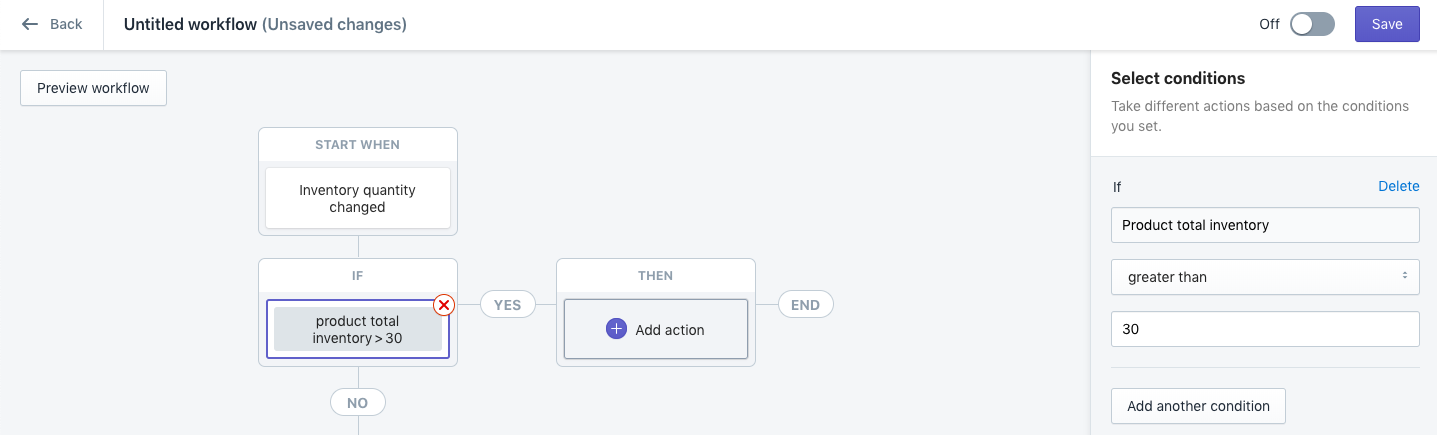Click the NO branch label
Screen dimensions: 1437x435
click(x=357, y=403)
